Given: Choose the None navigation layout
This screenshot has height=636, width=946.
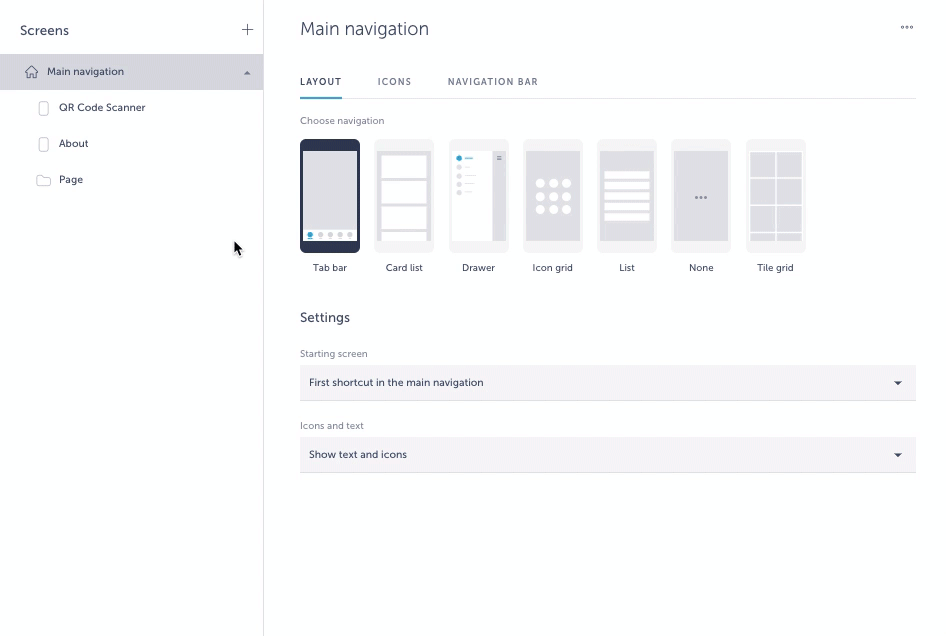Looking at the screenshot, I should click(x=701, y=196).
